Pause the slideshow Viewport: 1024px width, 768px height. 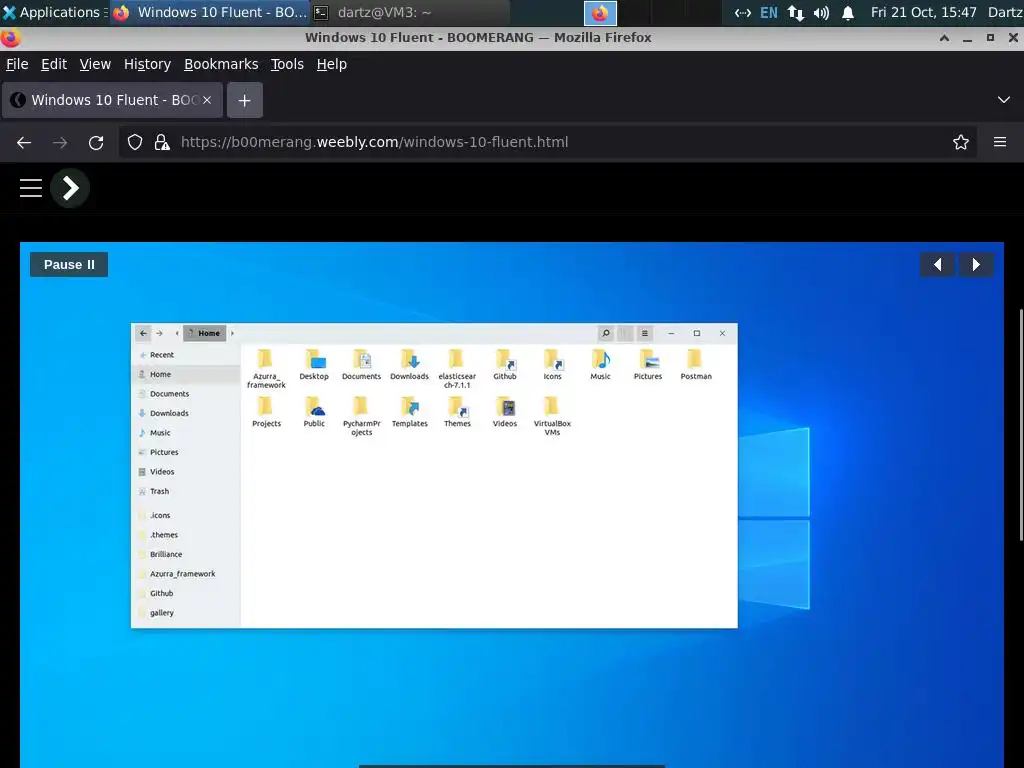coord(69,264)
